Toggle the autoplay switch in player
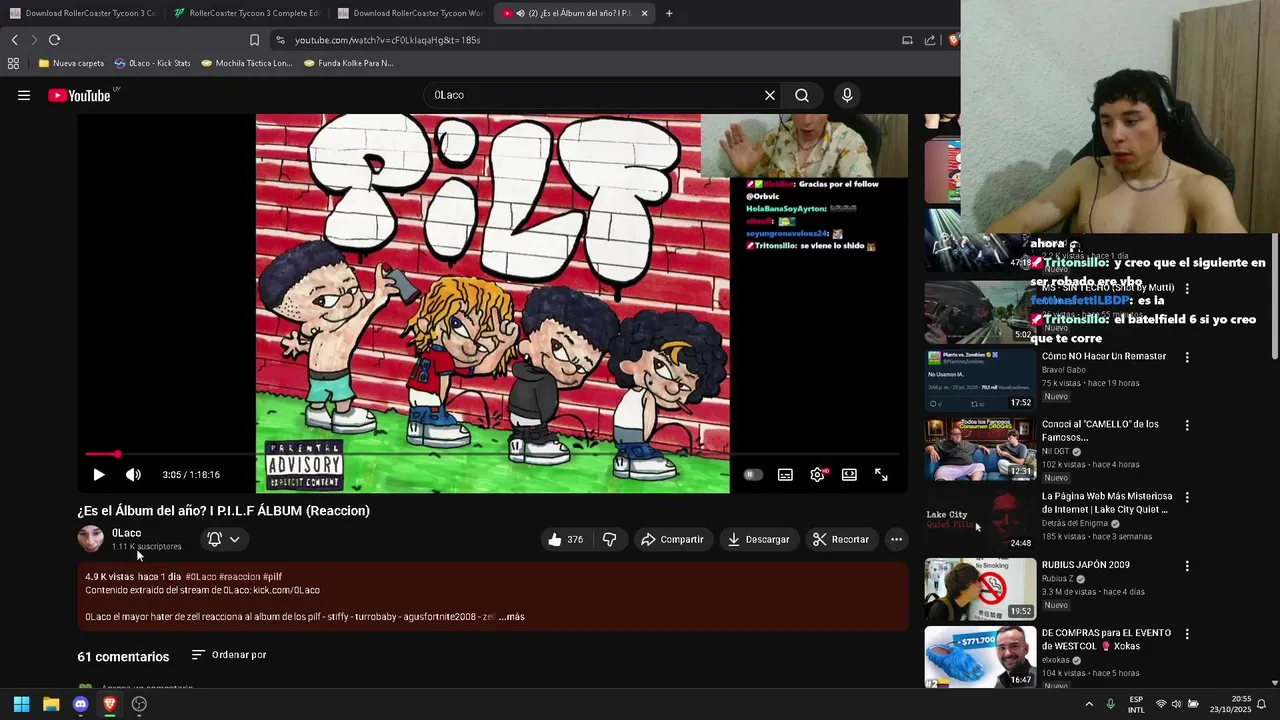This screenshot has height=720, width=1280. pyautogui.click(x=753, y=475)
